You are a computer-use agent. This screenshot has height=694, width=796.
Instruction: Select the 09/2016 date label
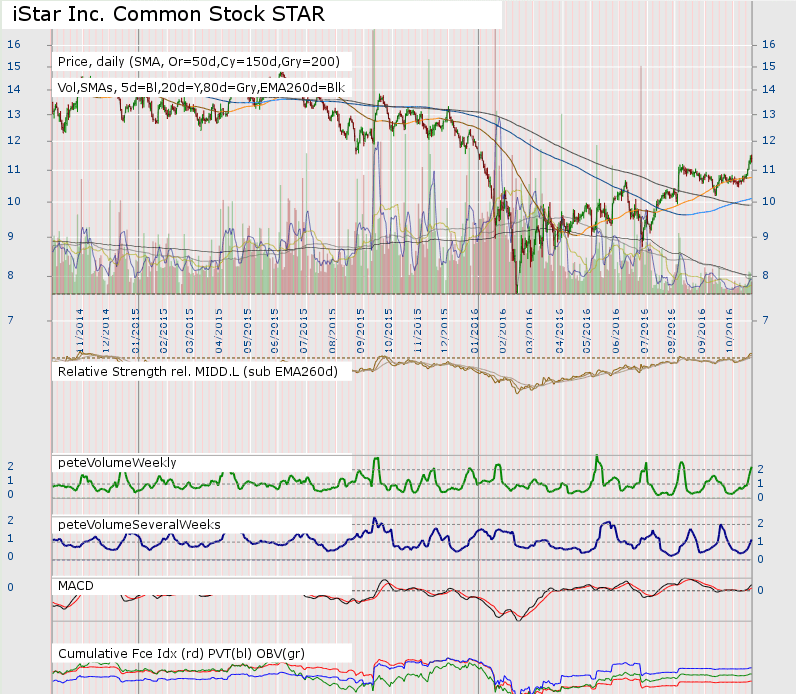[x=702, y=331]
